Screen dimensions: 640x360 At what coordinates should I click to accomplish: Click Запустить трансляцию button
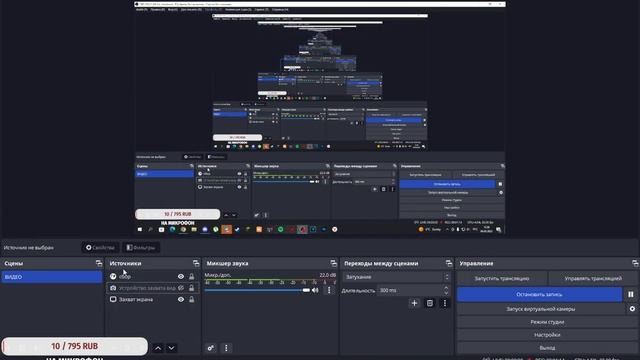point(502,278)
